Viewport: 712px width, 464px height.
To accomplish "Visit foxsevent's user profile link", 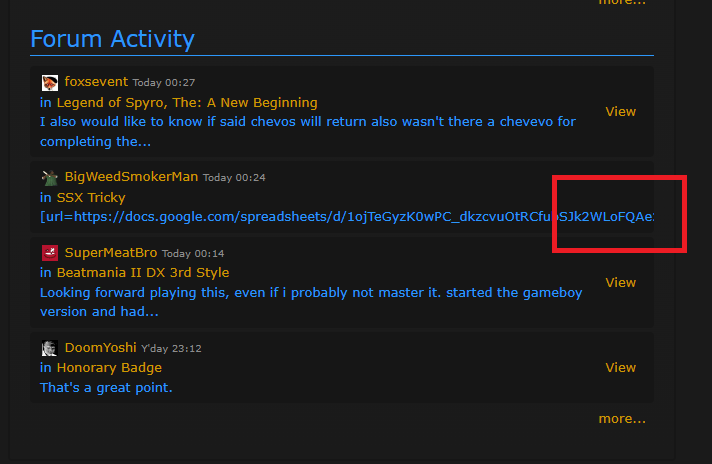I will pos(96,82).
